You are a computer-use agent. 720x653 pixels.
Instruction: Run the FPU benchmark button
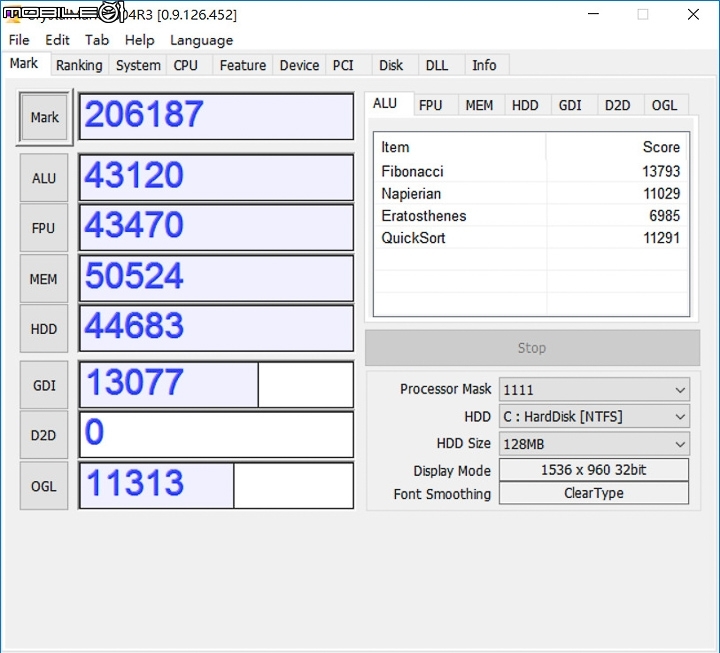[x=44, y=228]
